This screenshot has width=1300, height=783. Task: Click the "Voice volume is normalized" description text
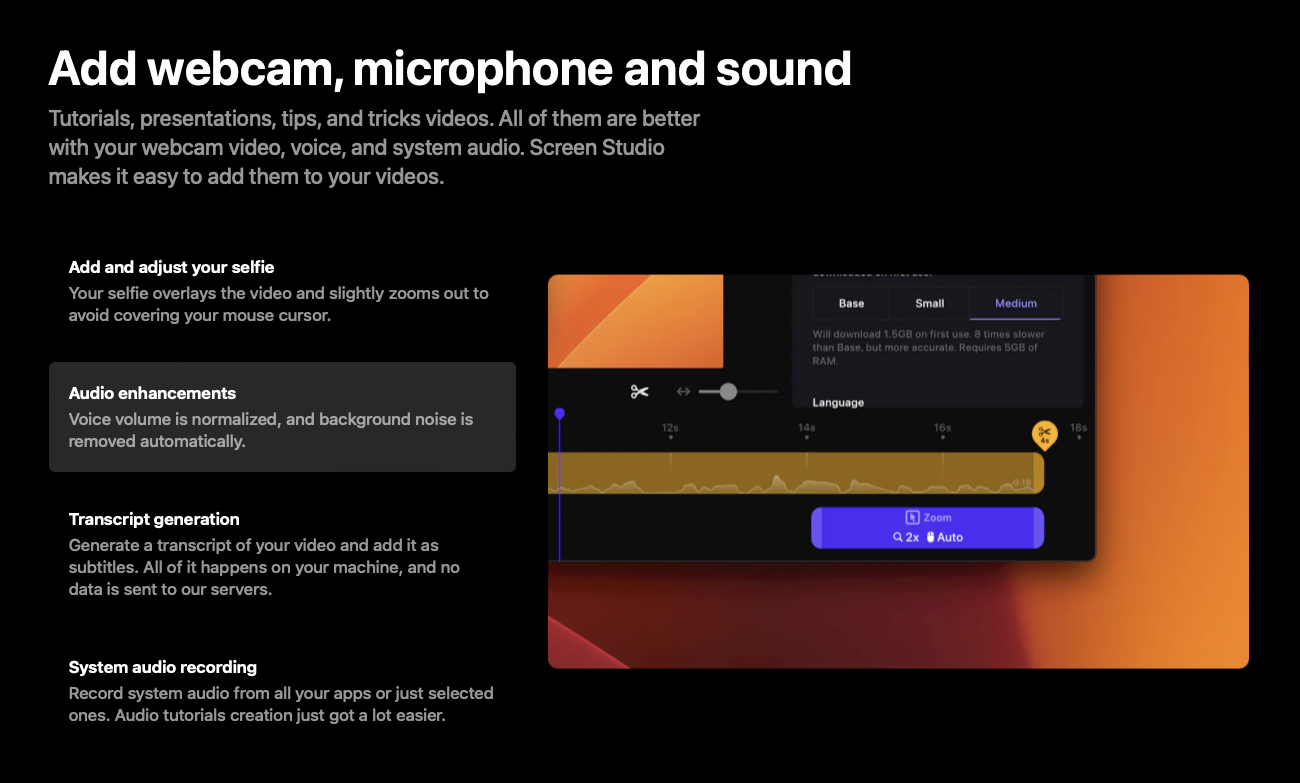coord(271,430)
